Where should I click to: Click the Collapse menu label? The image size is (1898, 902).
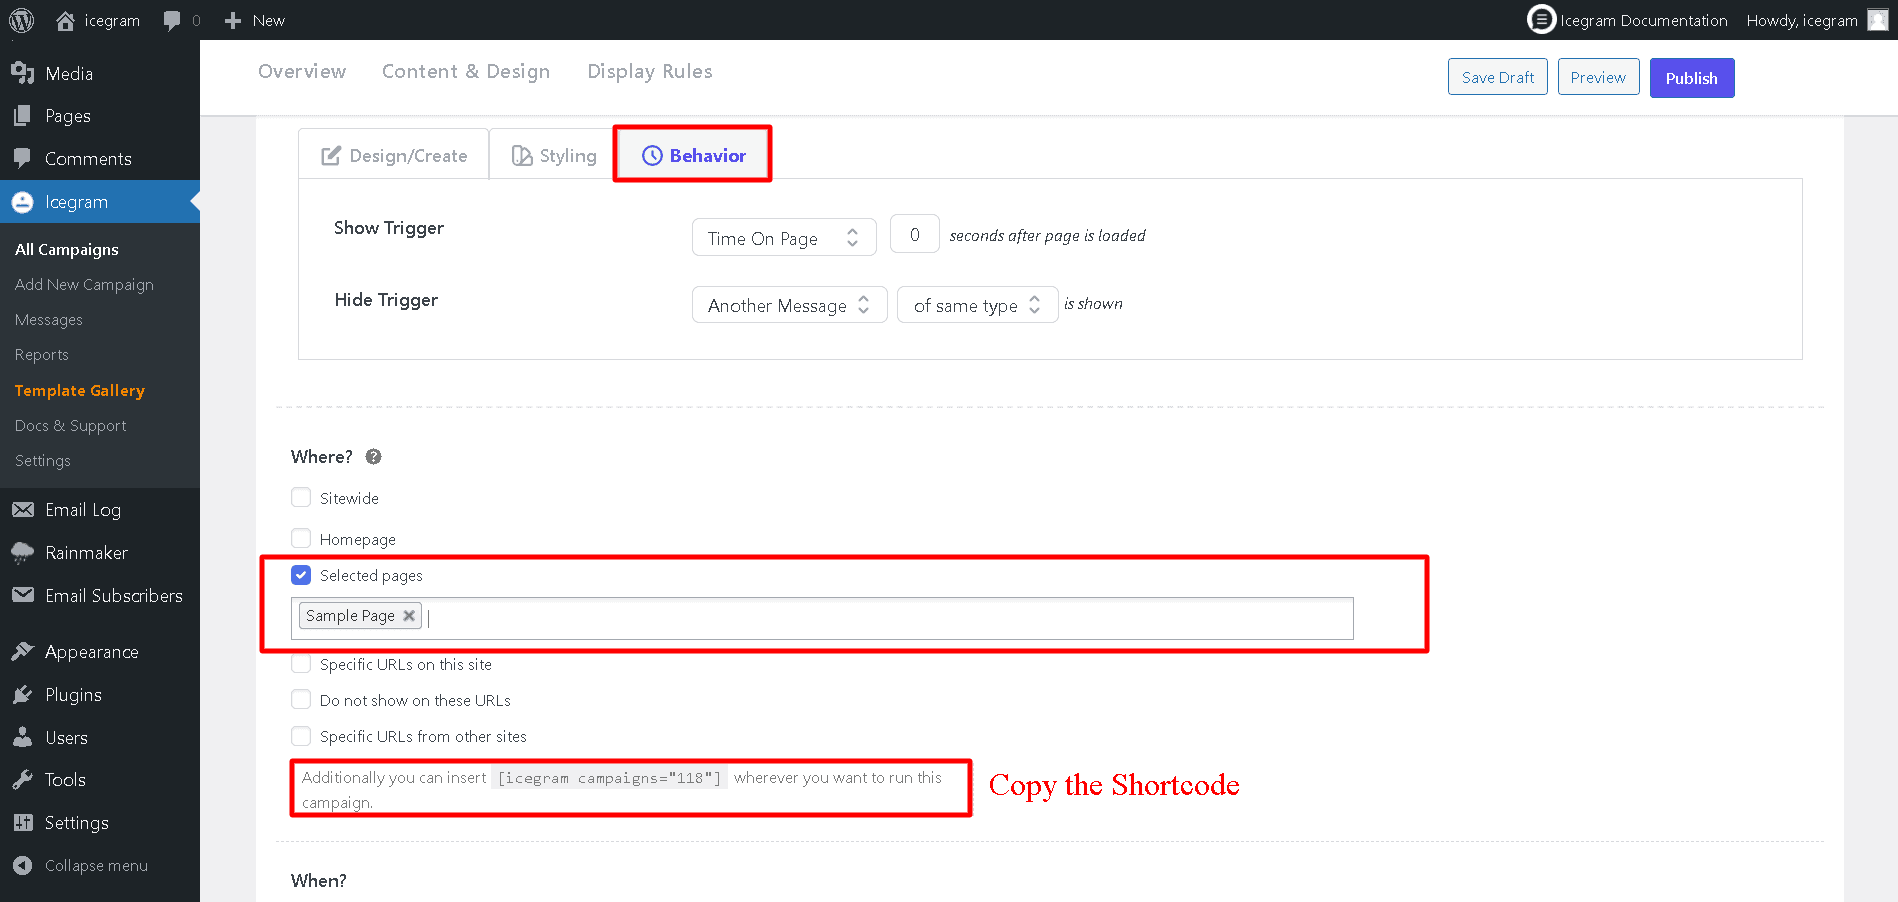[96, 865]
